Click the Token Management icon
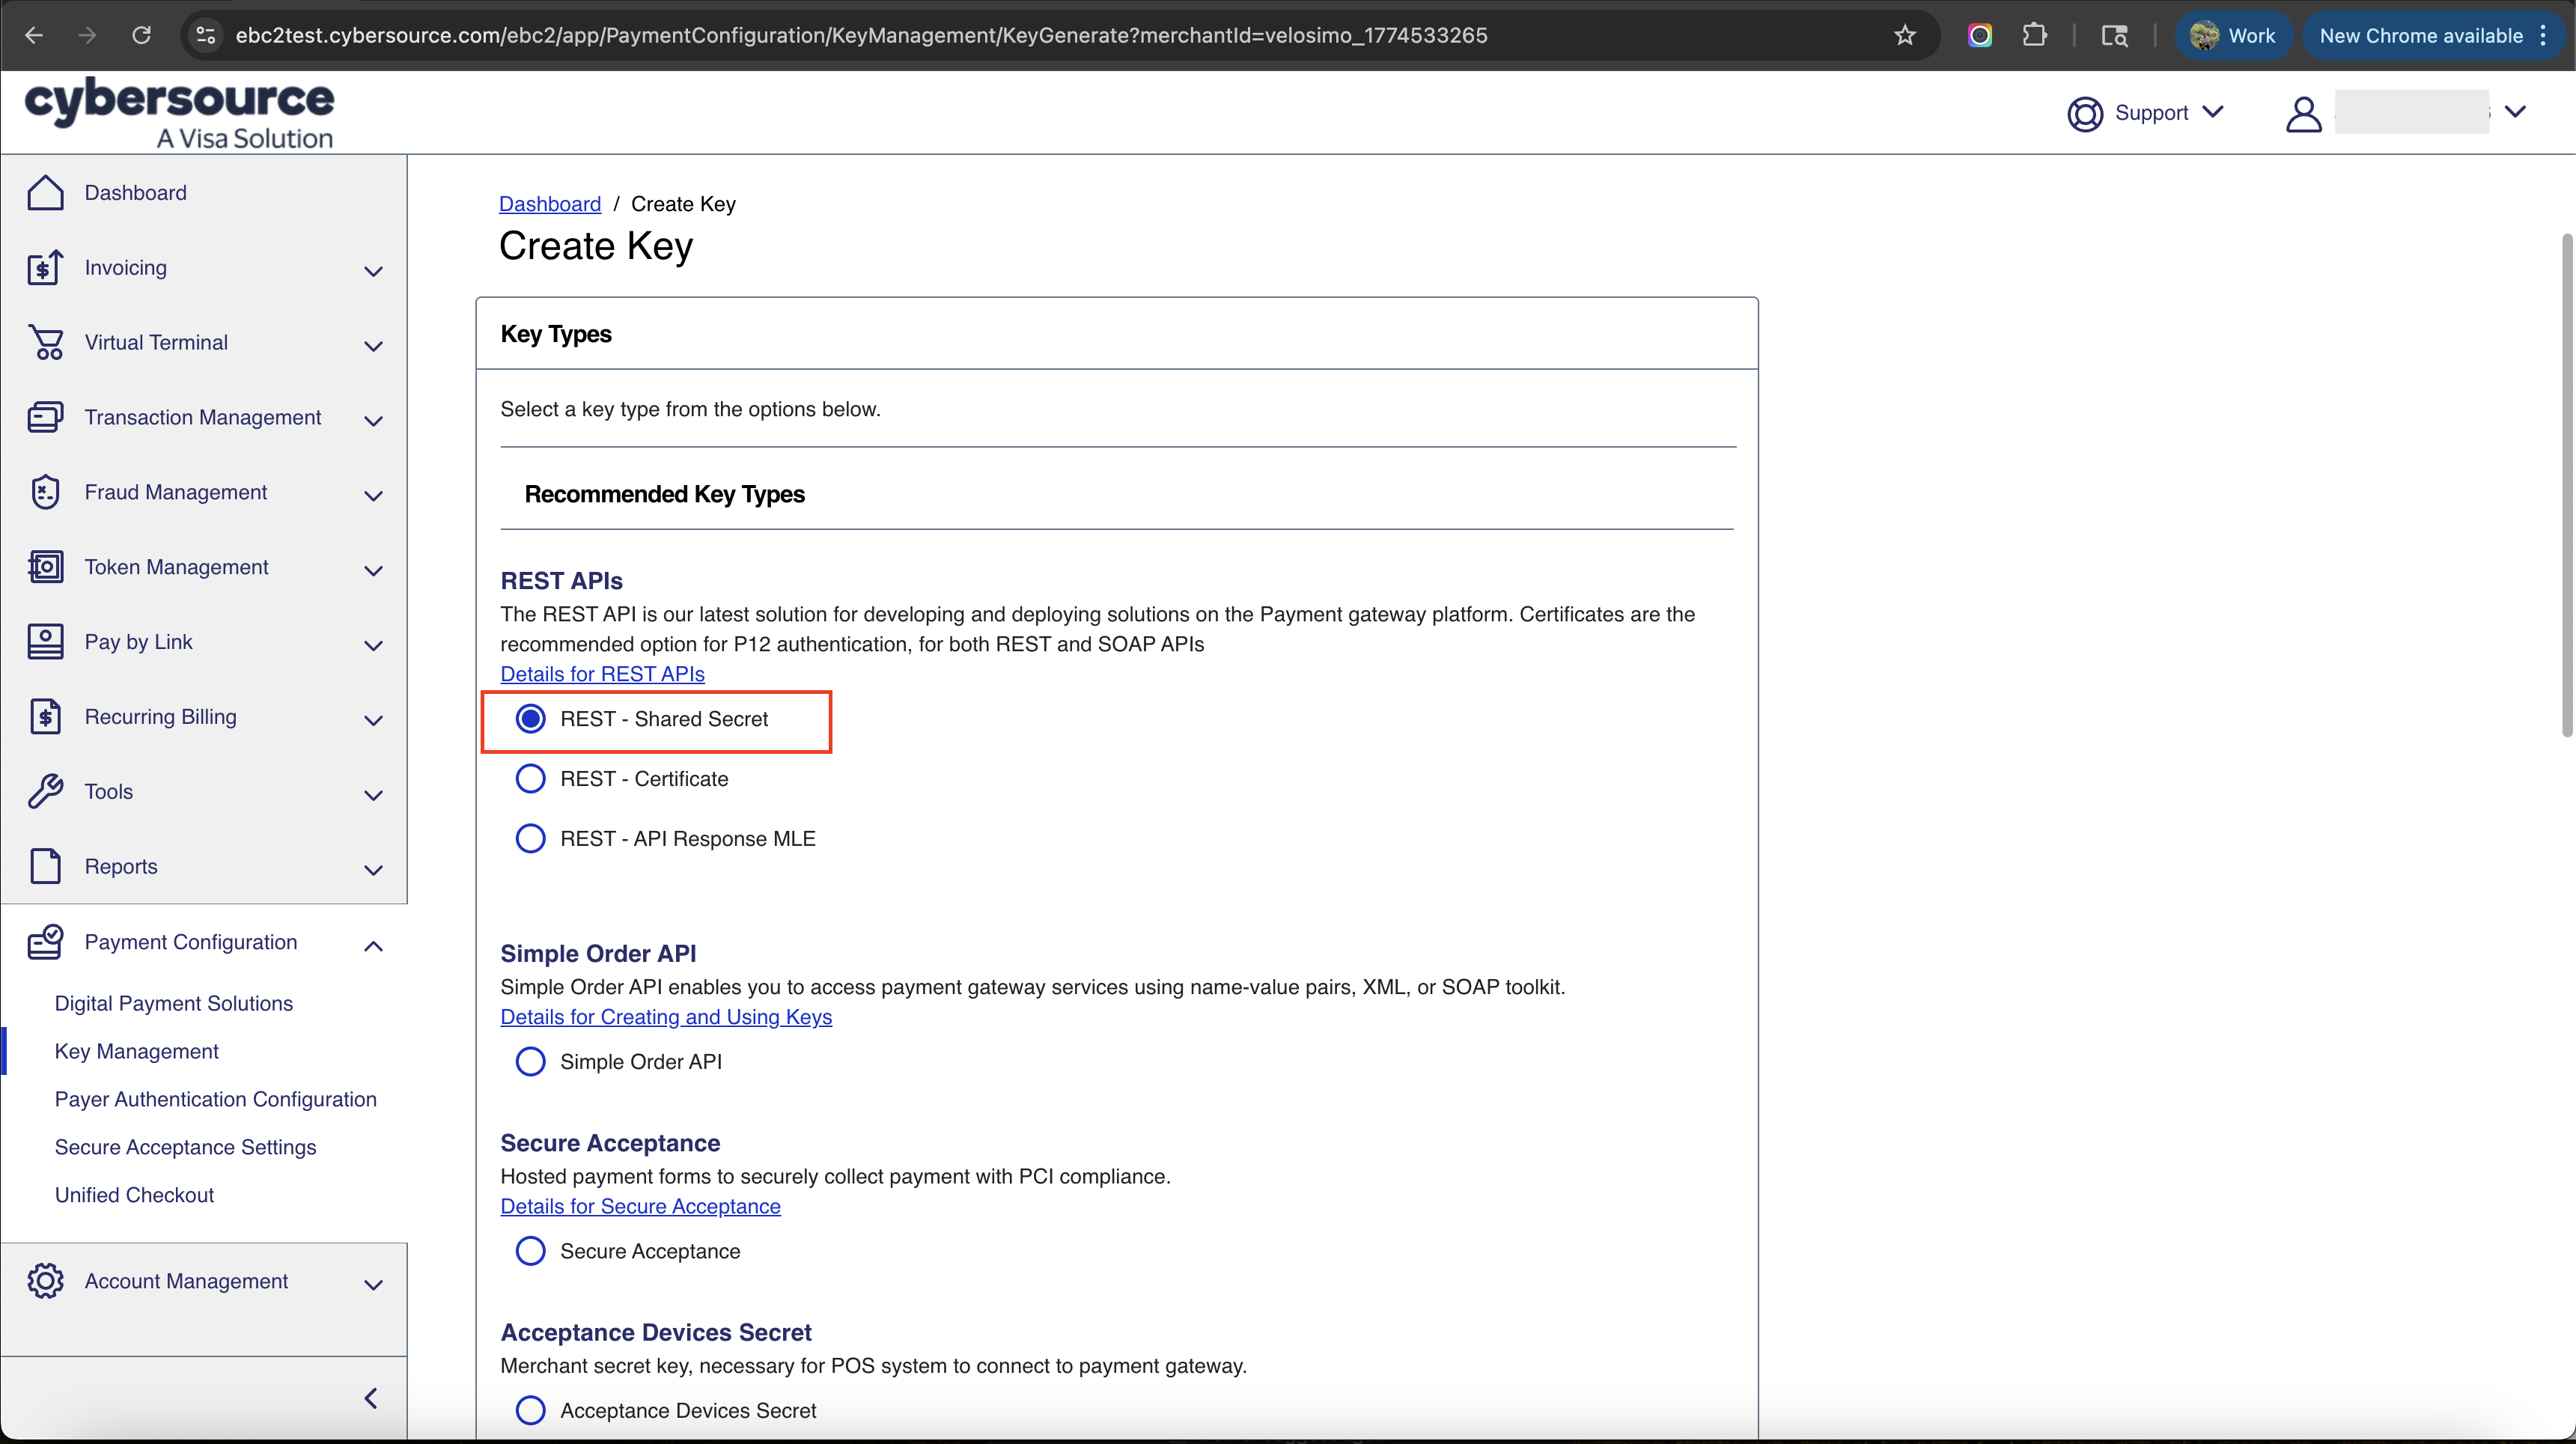 pyautogui.click(x=45, y=567)
